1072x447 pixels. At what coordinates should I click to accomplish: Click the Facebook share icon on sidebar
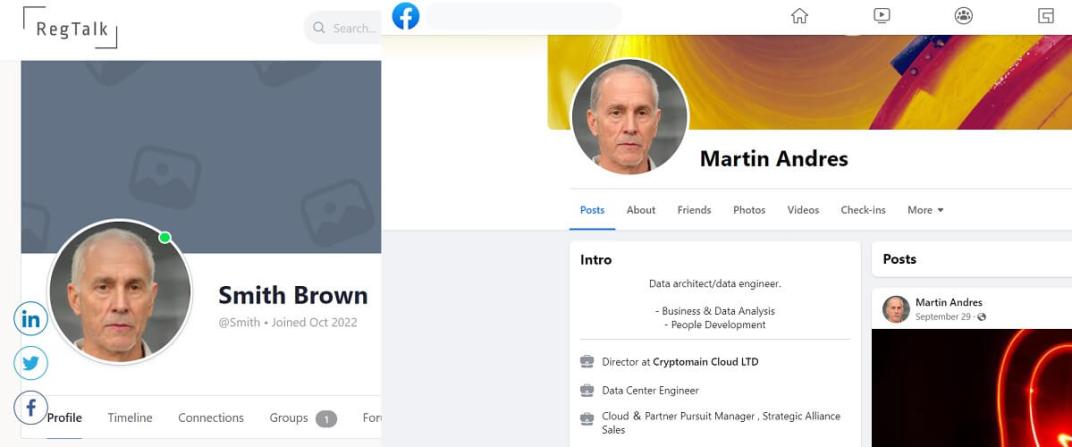(x=31, y=409)
